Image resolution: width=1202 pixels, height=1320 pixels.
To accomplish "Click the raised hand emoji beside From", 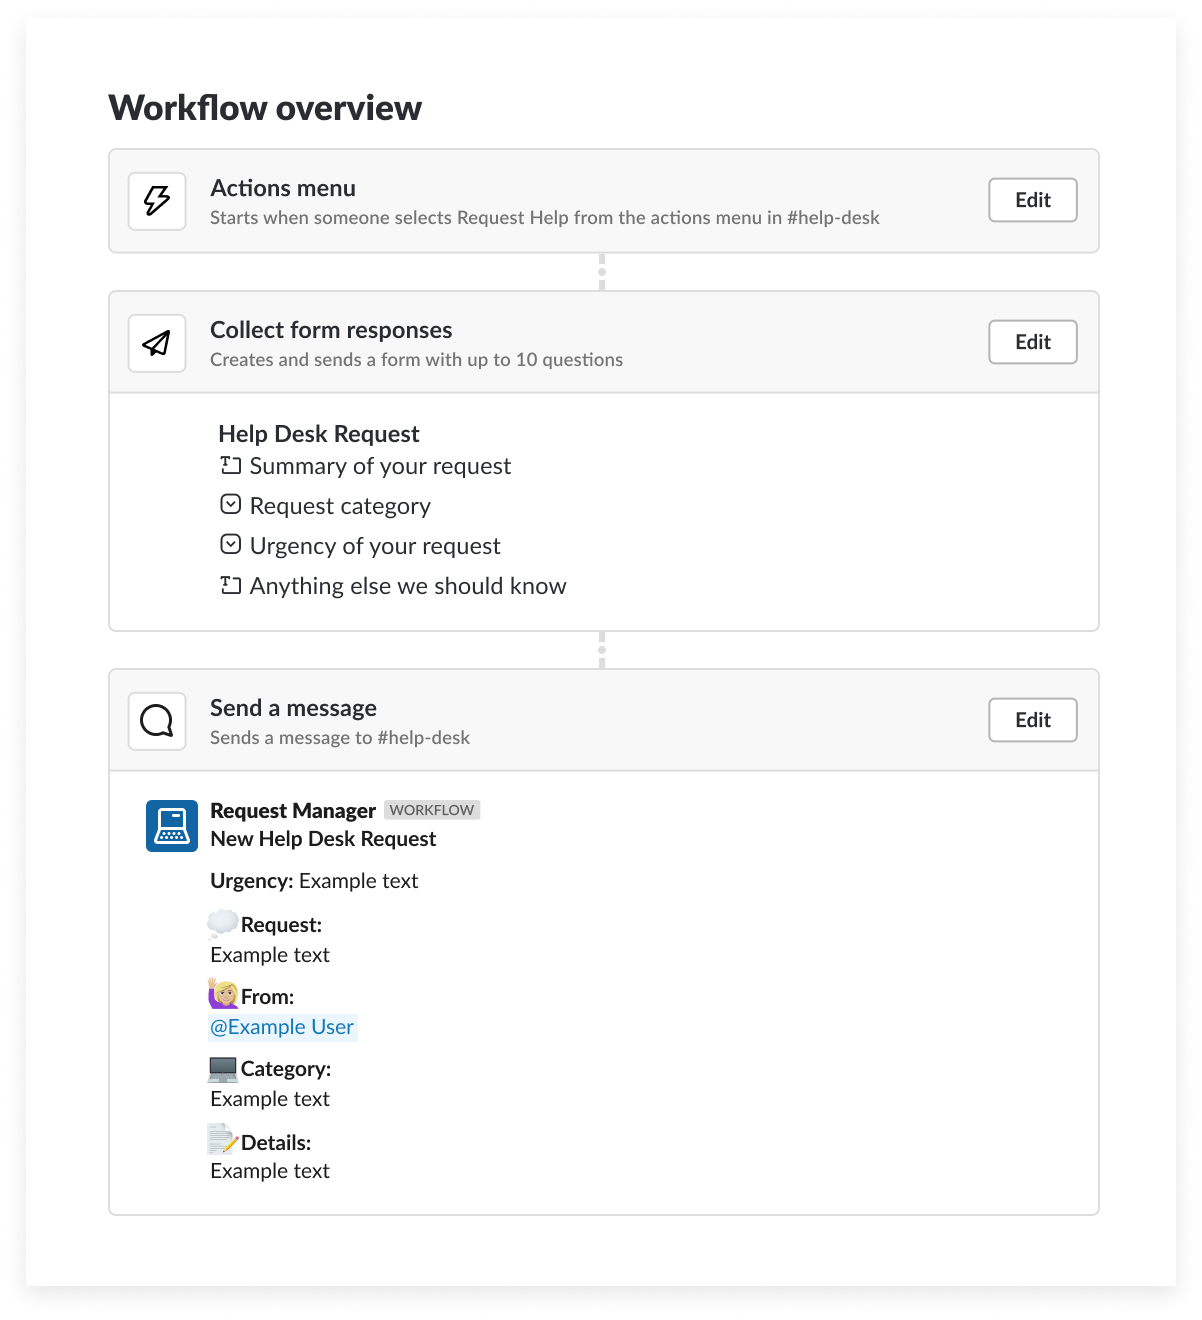I will (222, 995).
